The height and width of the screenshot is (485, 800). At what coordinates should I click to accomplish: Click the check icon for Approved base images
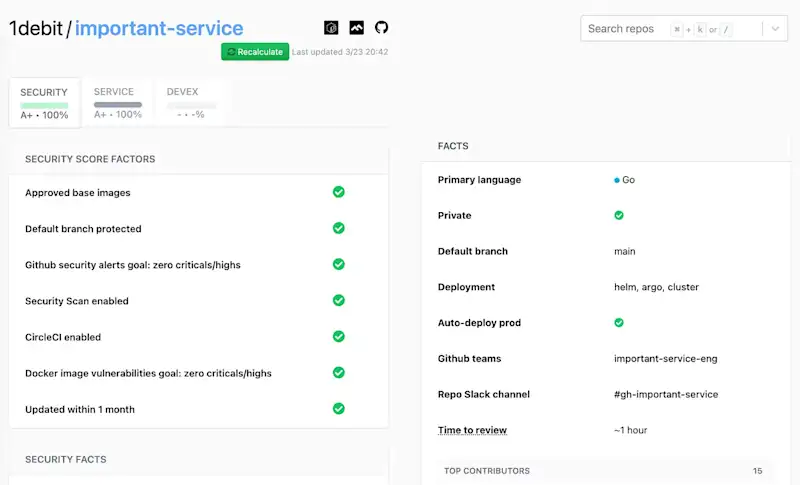pyautogui.click(x=339, y=192)
